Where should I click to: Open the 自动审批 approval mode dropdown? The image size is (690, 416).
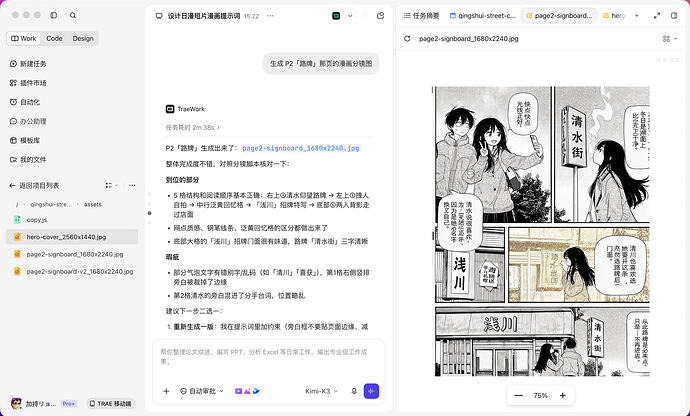[x=202, y=391]
